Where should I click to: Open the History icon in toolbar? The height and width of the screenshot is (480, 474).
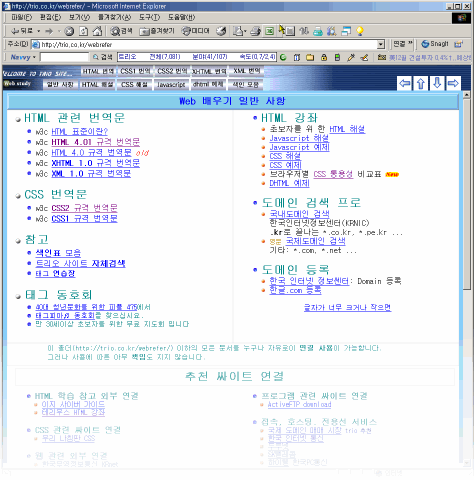coord(221,31)
